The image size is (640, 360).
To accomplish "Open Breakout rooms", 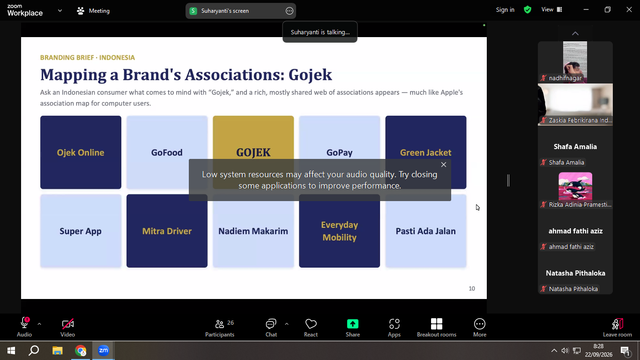I will (436, 327).
